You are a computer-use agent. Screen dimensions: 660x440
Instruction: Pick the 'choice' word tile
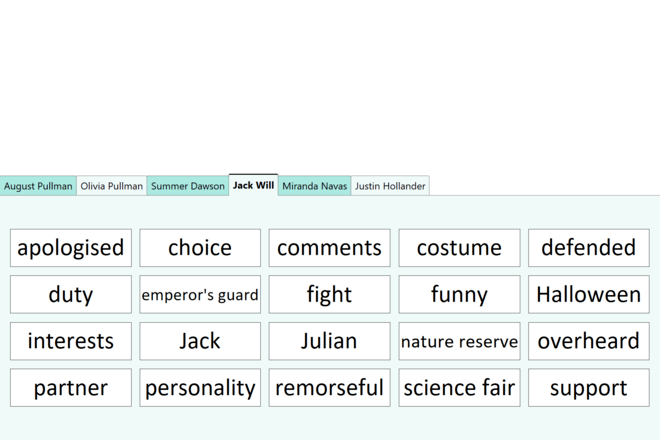[x=200, y=248]
